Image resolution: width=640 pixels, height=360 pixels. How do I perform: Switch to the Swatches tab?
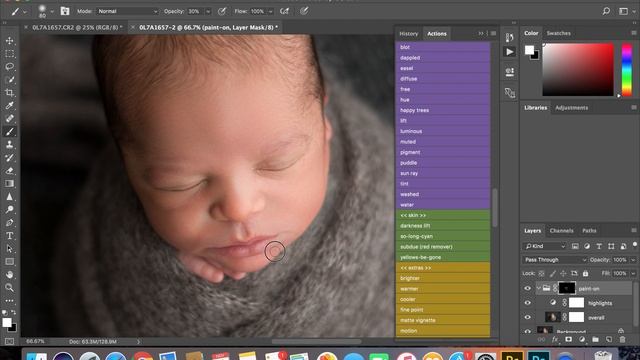558,33
